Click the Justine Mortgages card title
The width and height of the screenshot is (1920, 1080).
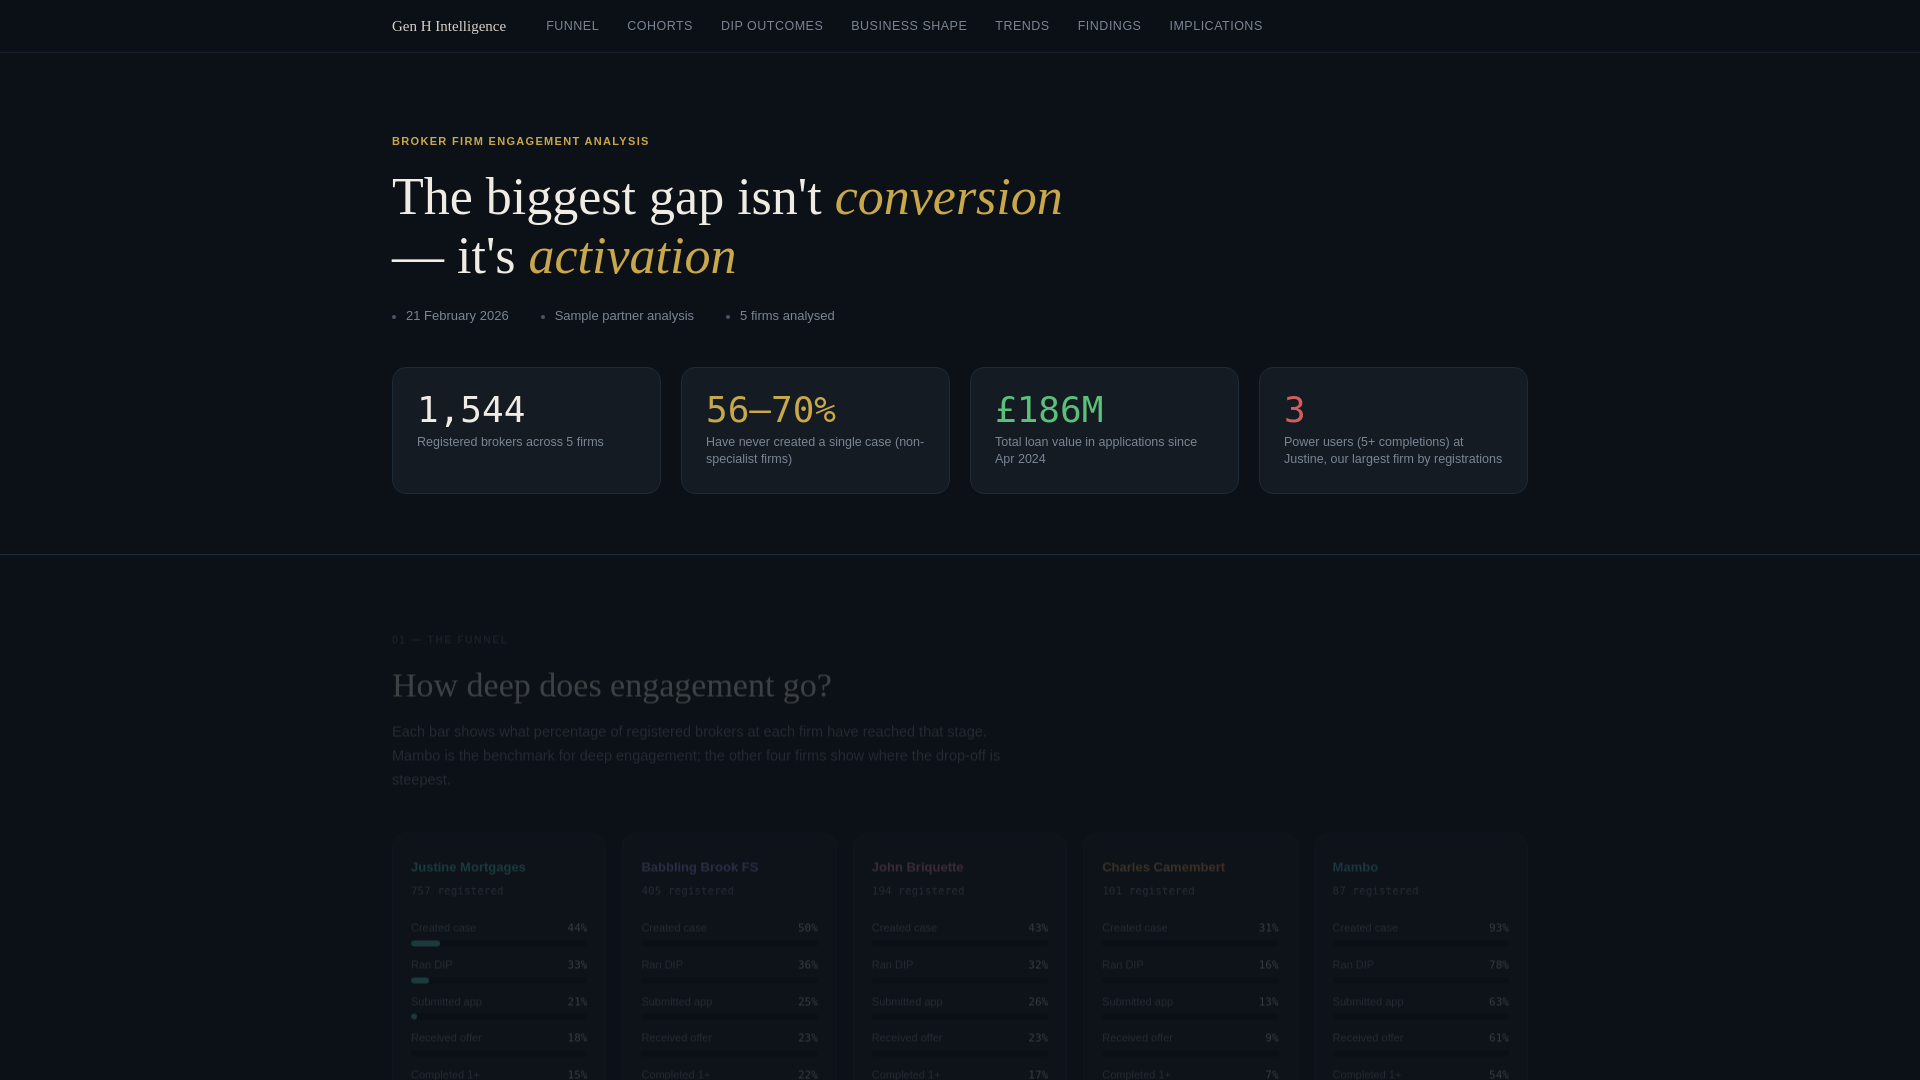468,867
